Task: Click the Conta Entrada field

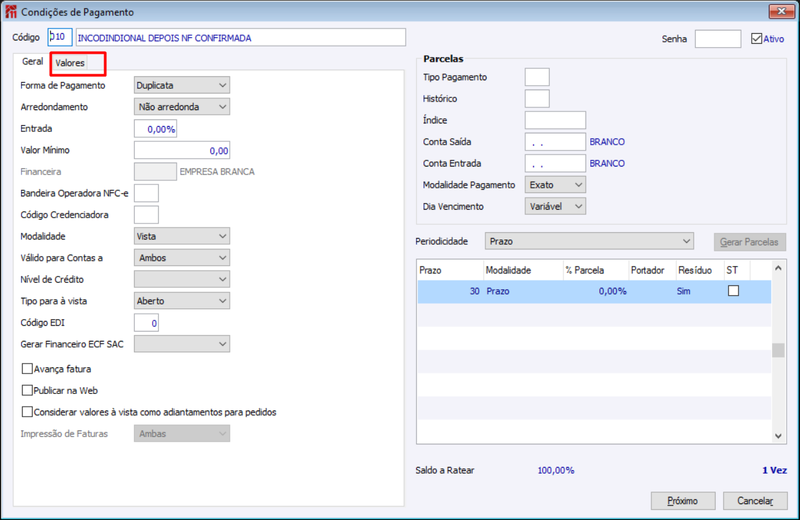Action: point(555,163)
